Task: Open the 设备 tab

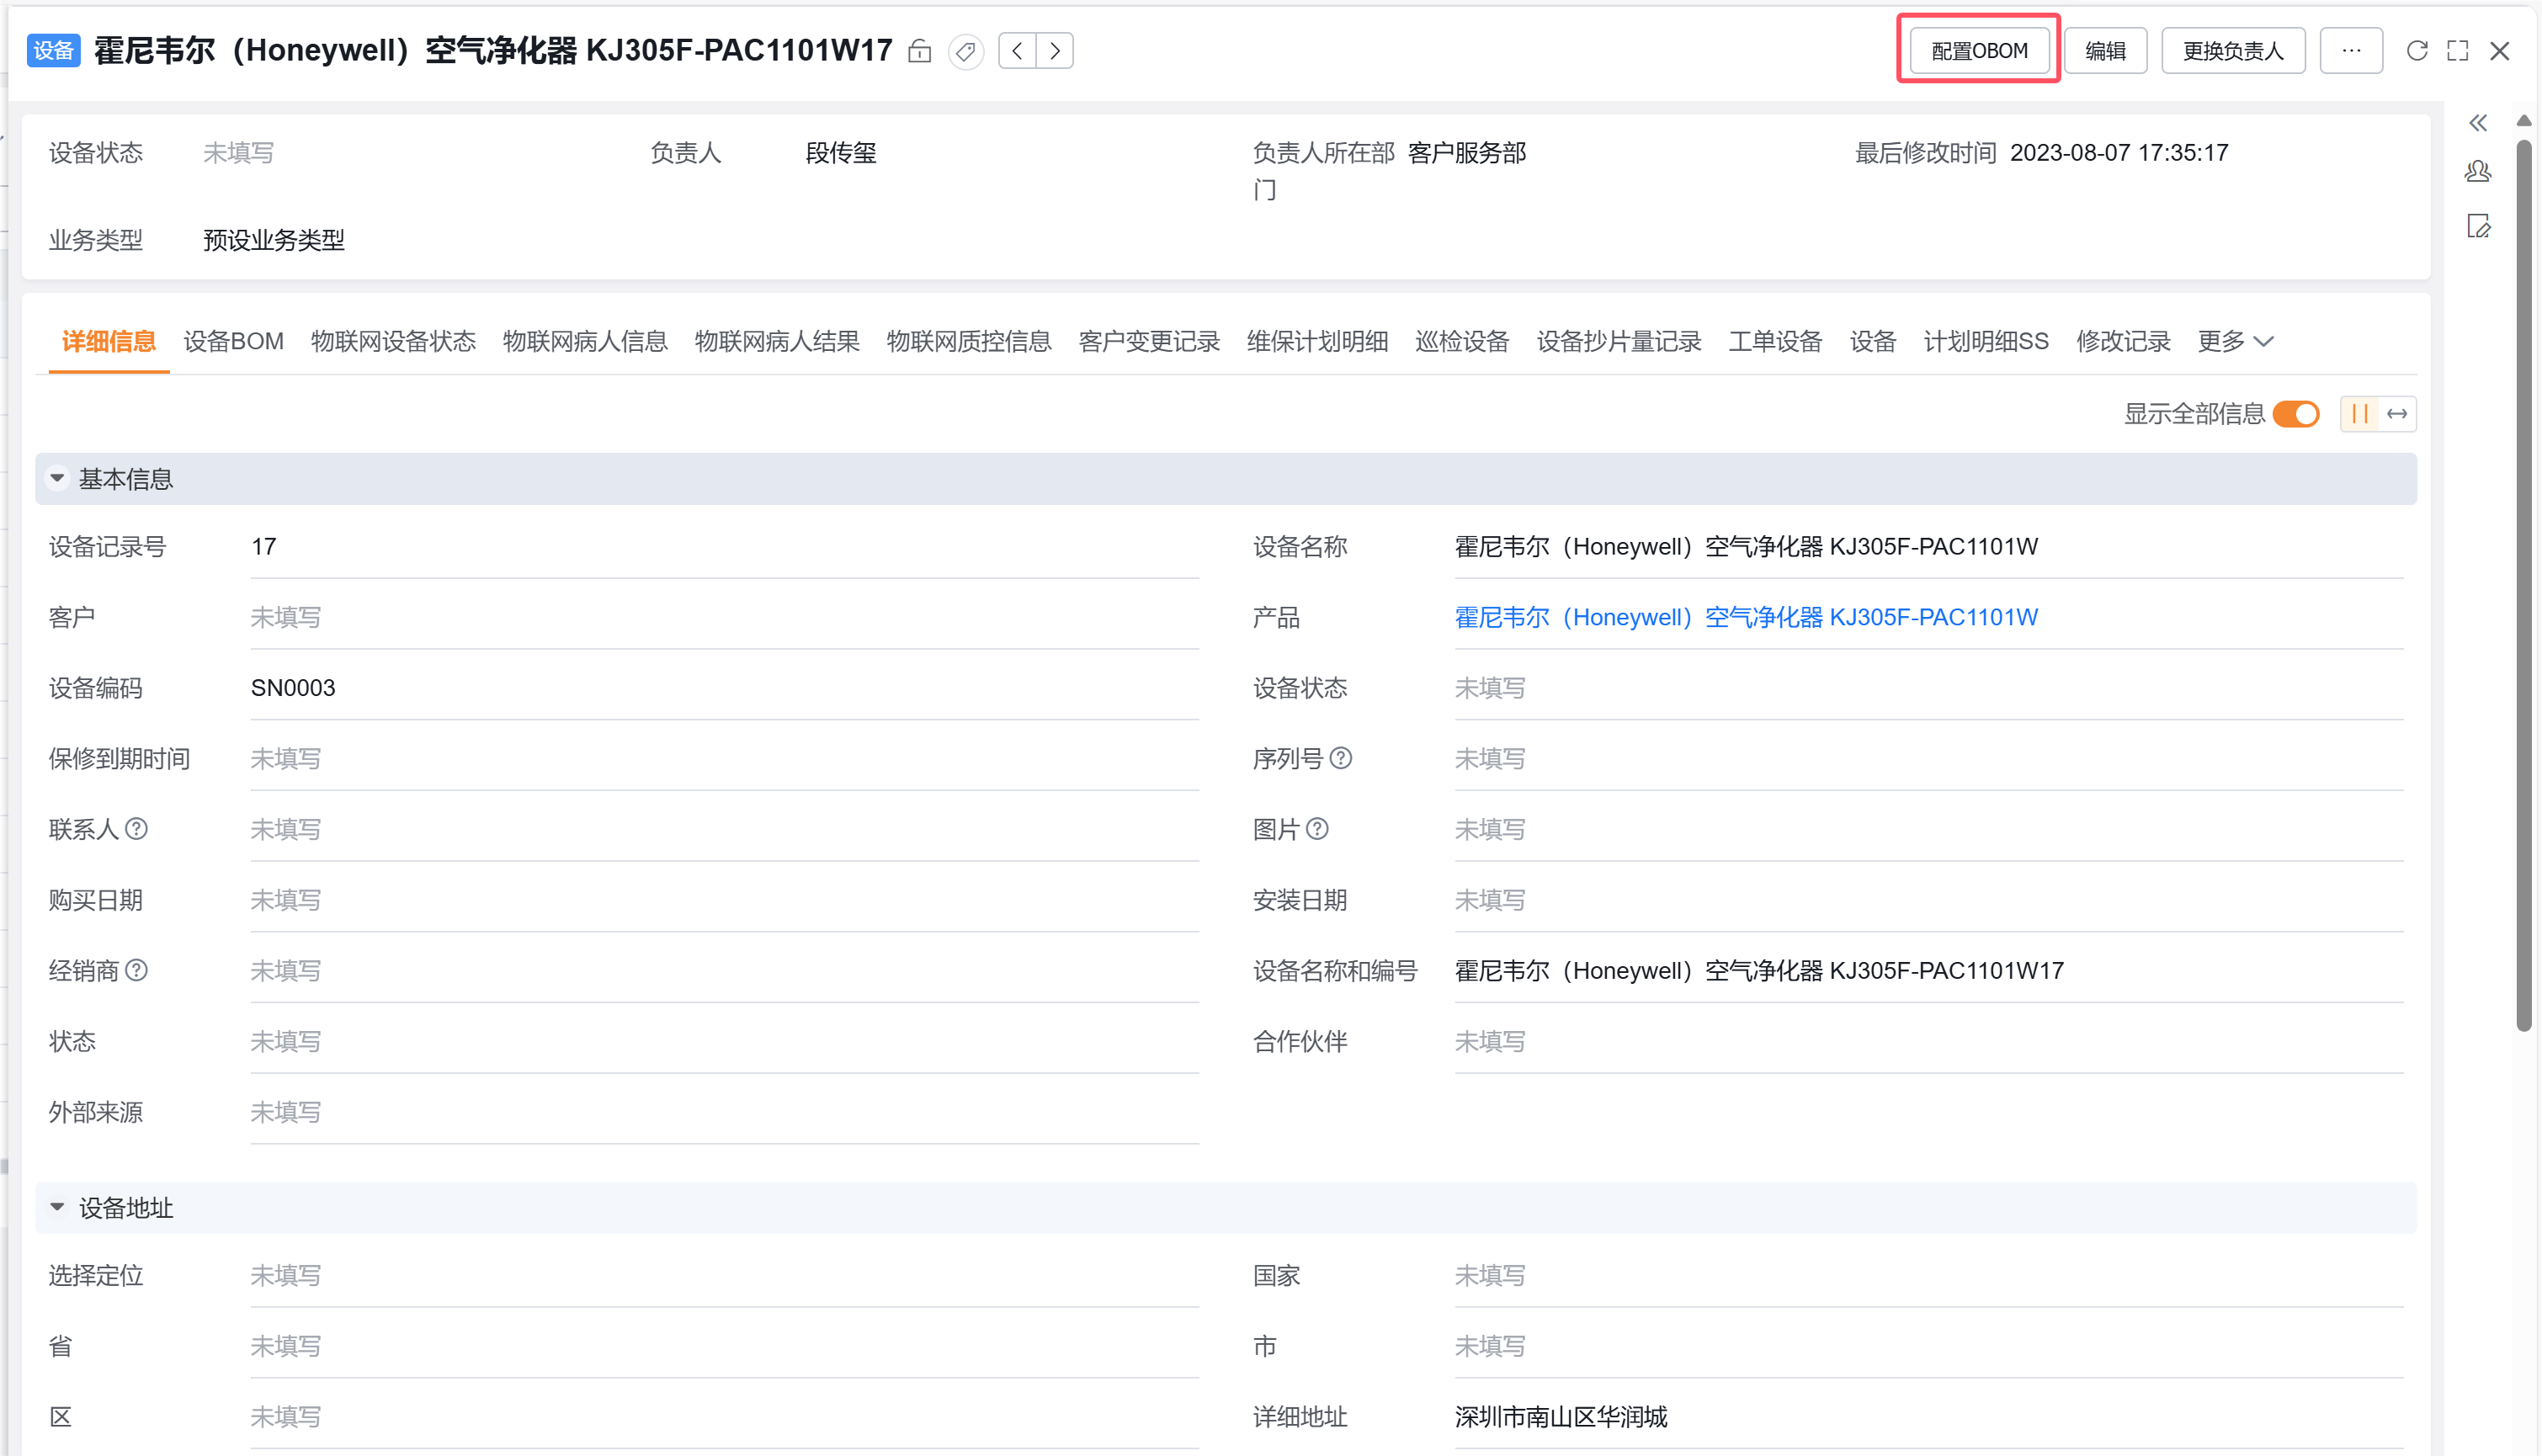Action: point(1873,342)
